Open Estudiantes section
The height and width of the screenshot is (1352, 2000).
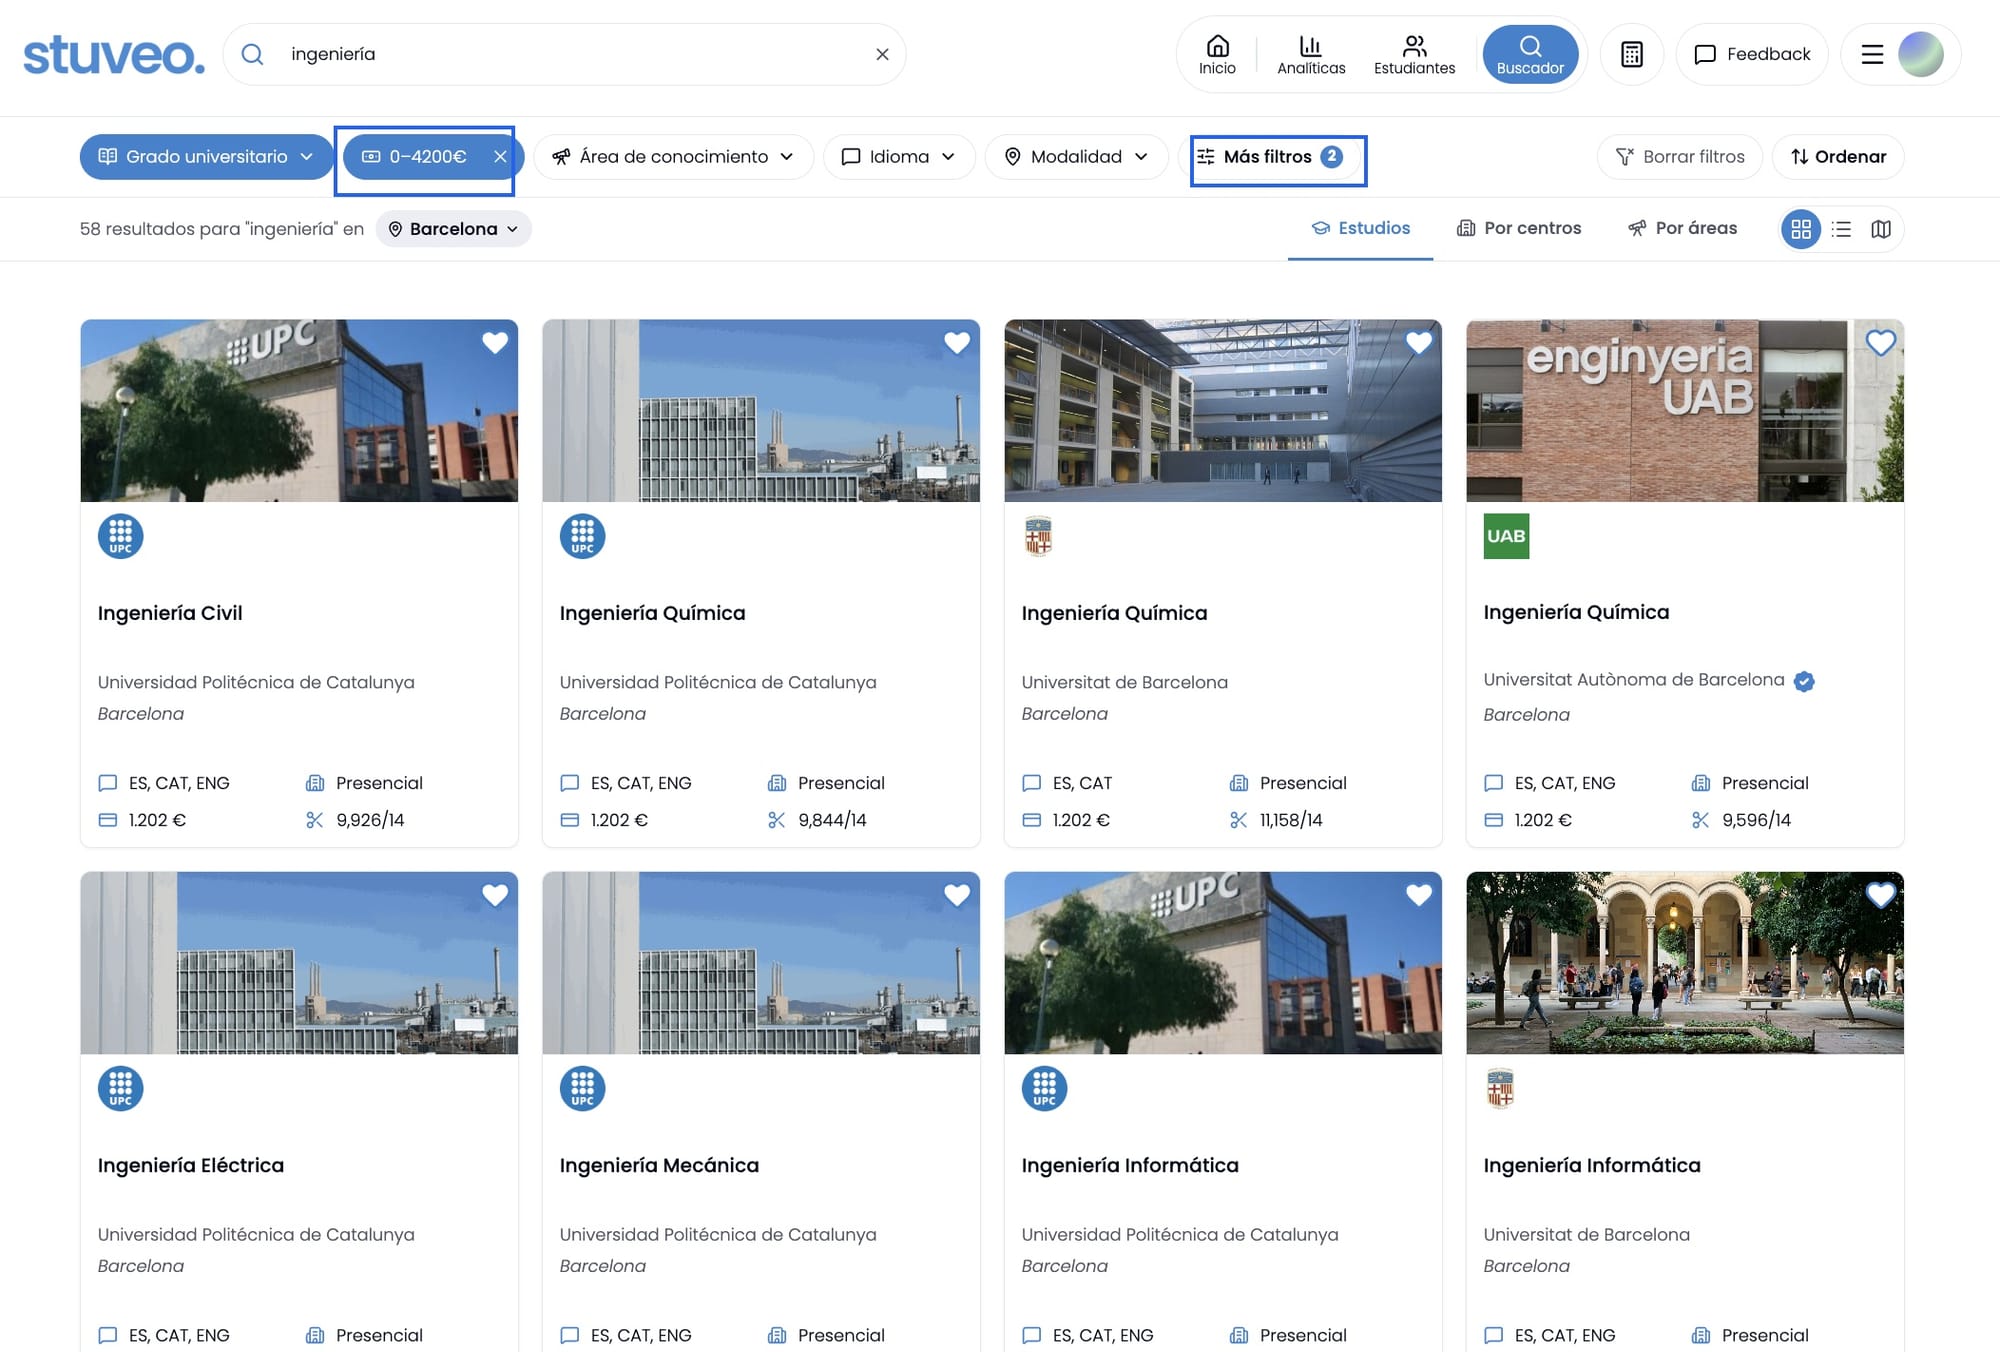pyautogui.click(x=1414, y=55)
